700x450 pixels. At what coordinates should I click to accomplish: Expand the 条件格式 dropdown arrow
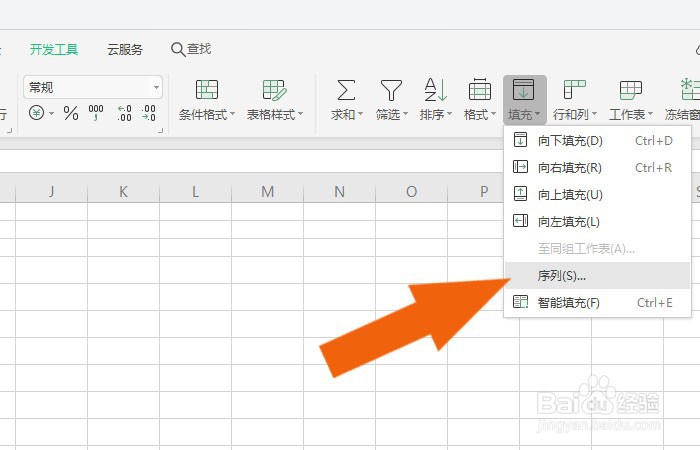tap(232, 114)
